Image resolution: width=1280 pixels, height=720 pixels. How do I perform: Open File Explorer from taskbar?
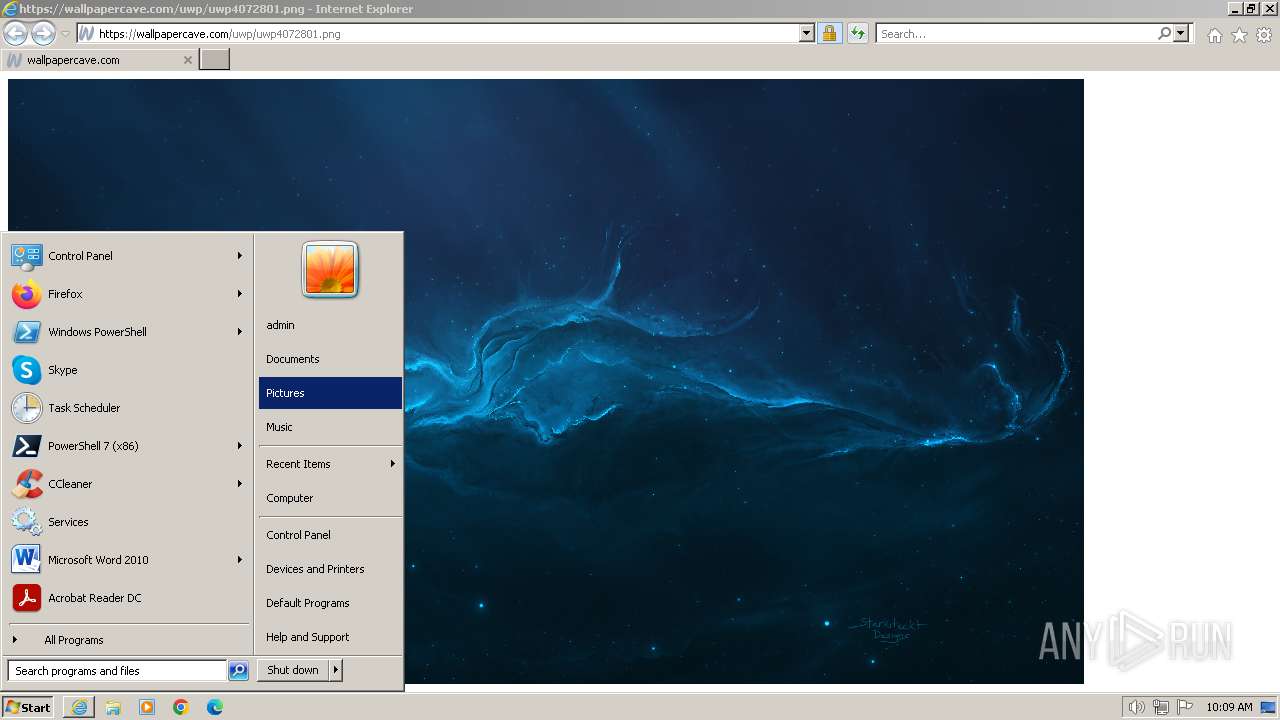tap(113, 707)
